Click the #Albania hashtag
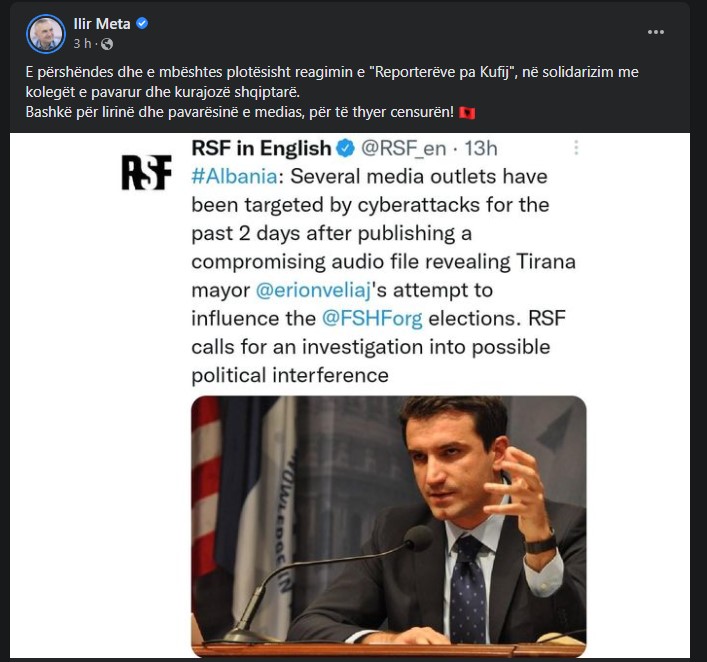This screenshot has width=707, height=662. pyautogui.click(x=233, y=178)
